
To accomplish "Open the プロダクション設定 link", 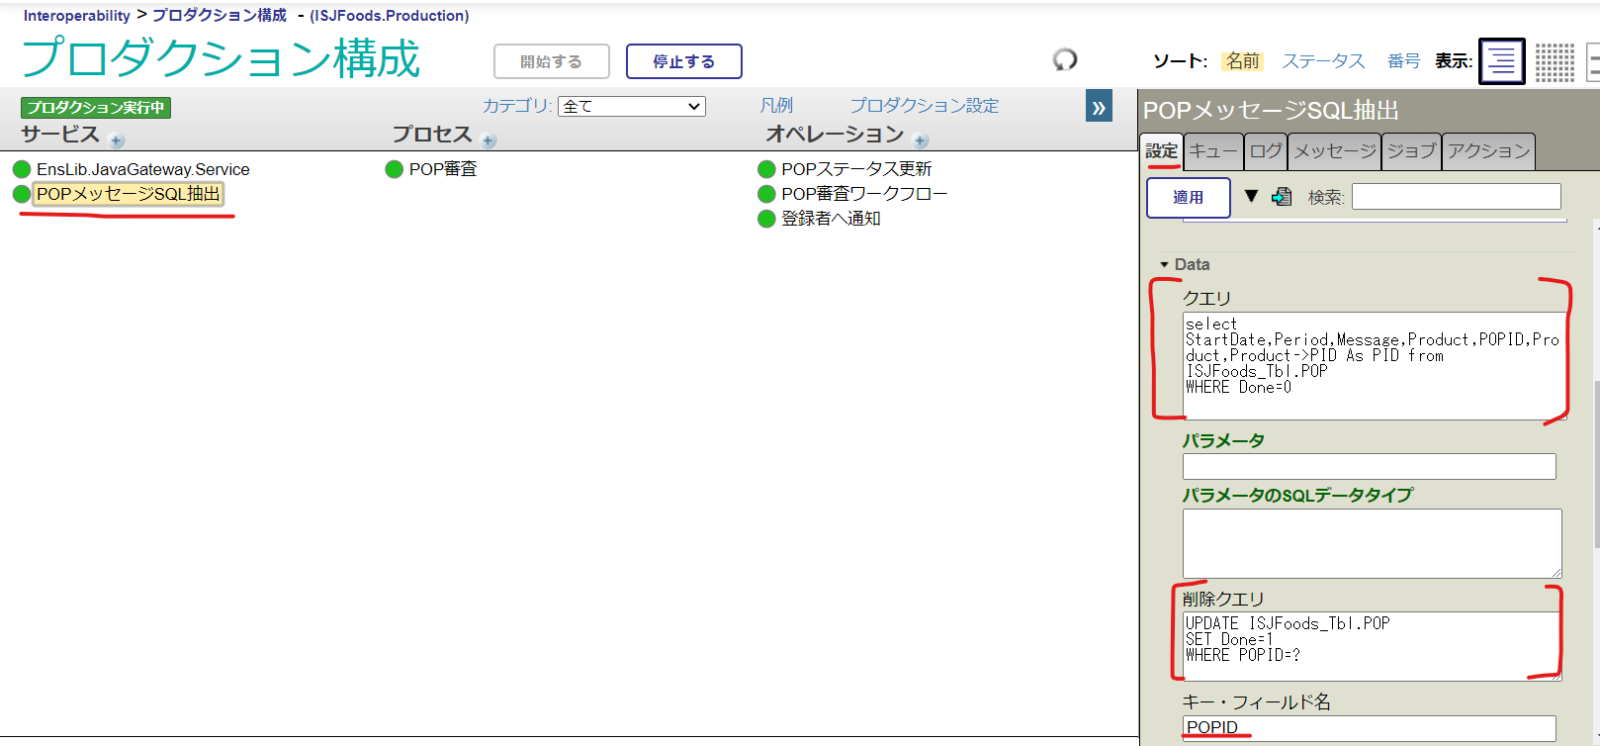I will [x=924, y=106].
